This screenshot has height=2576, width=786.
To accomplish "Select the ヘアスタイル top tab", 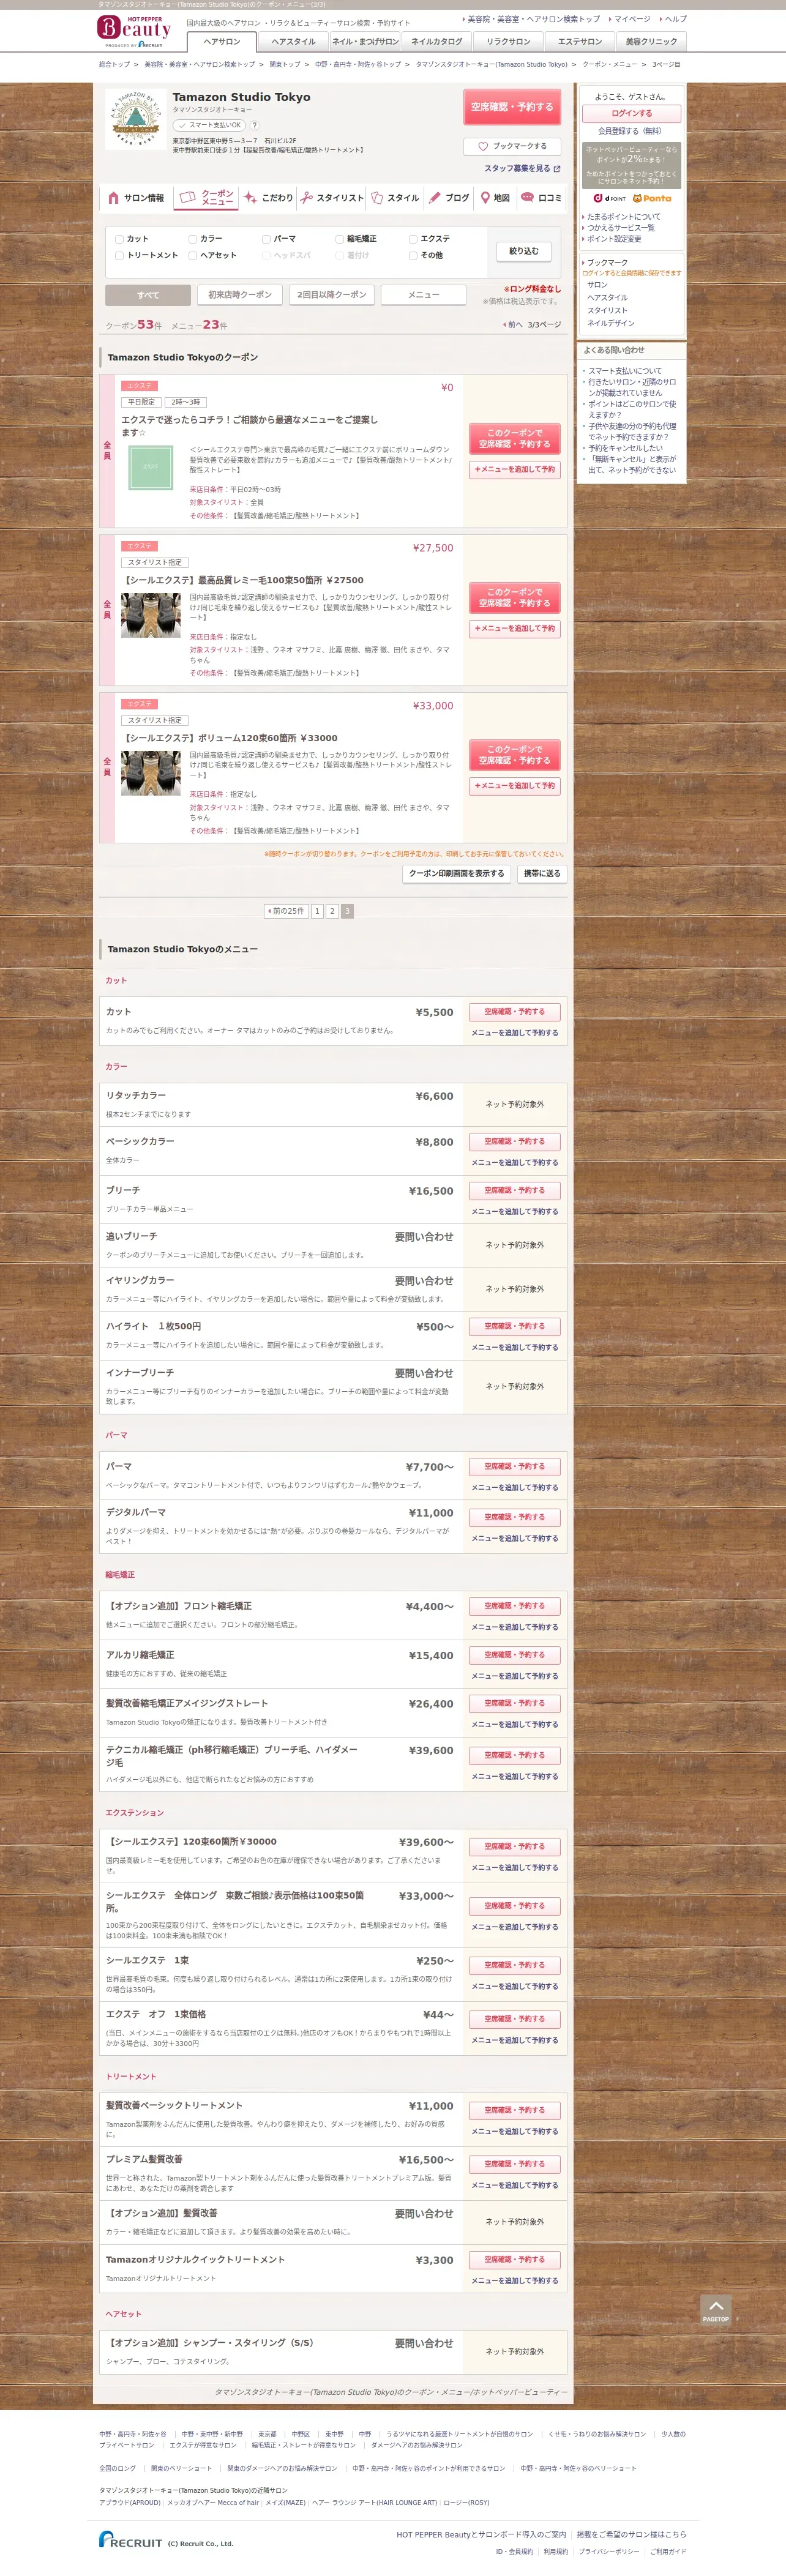I will pos(293,41).
